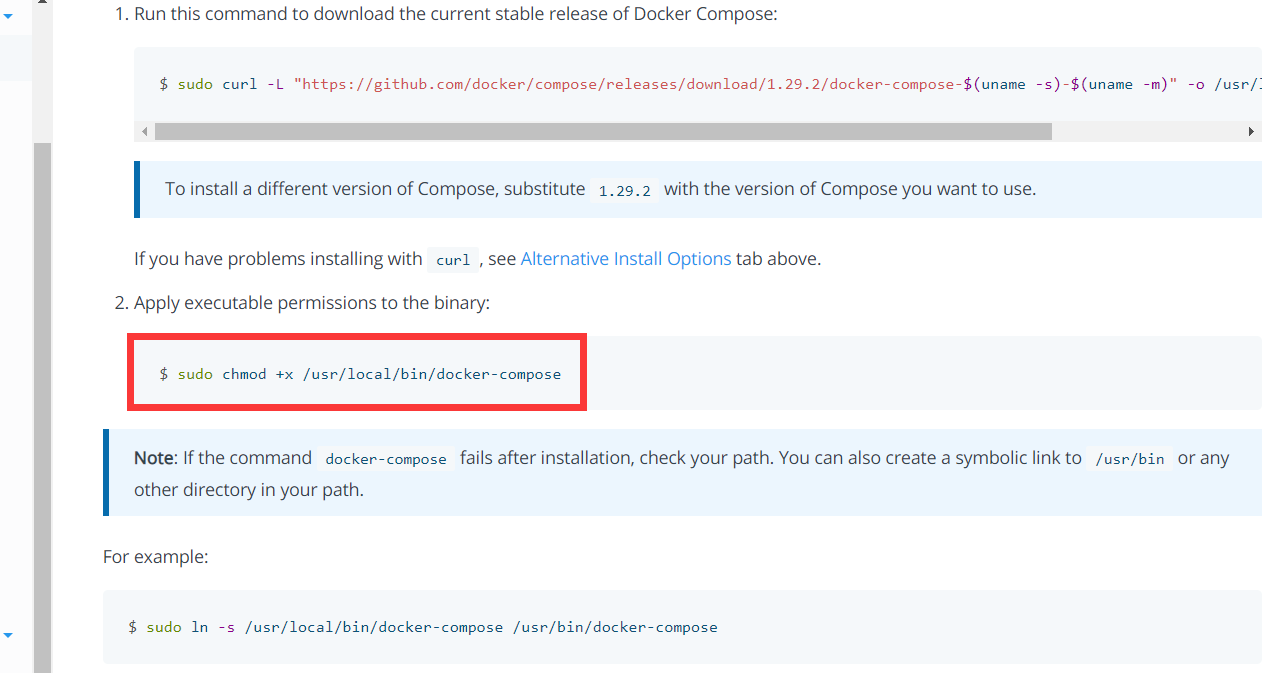Click the "For example:" text

pos(155,557)
